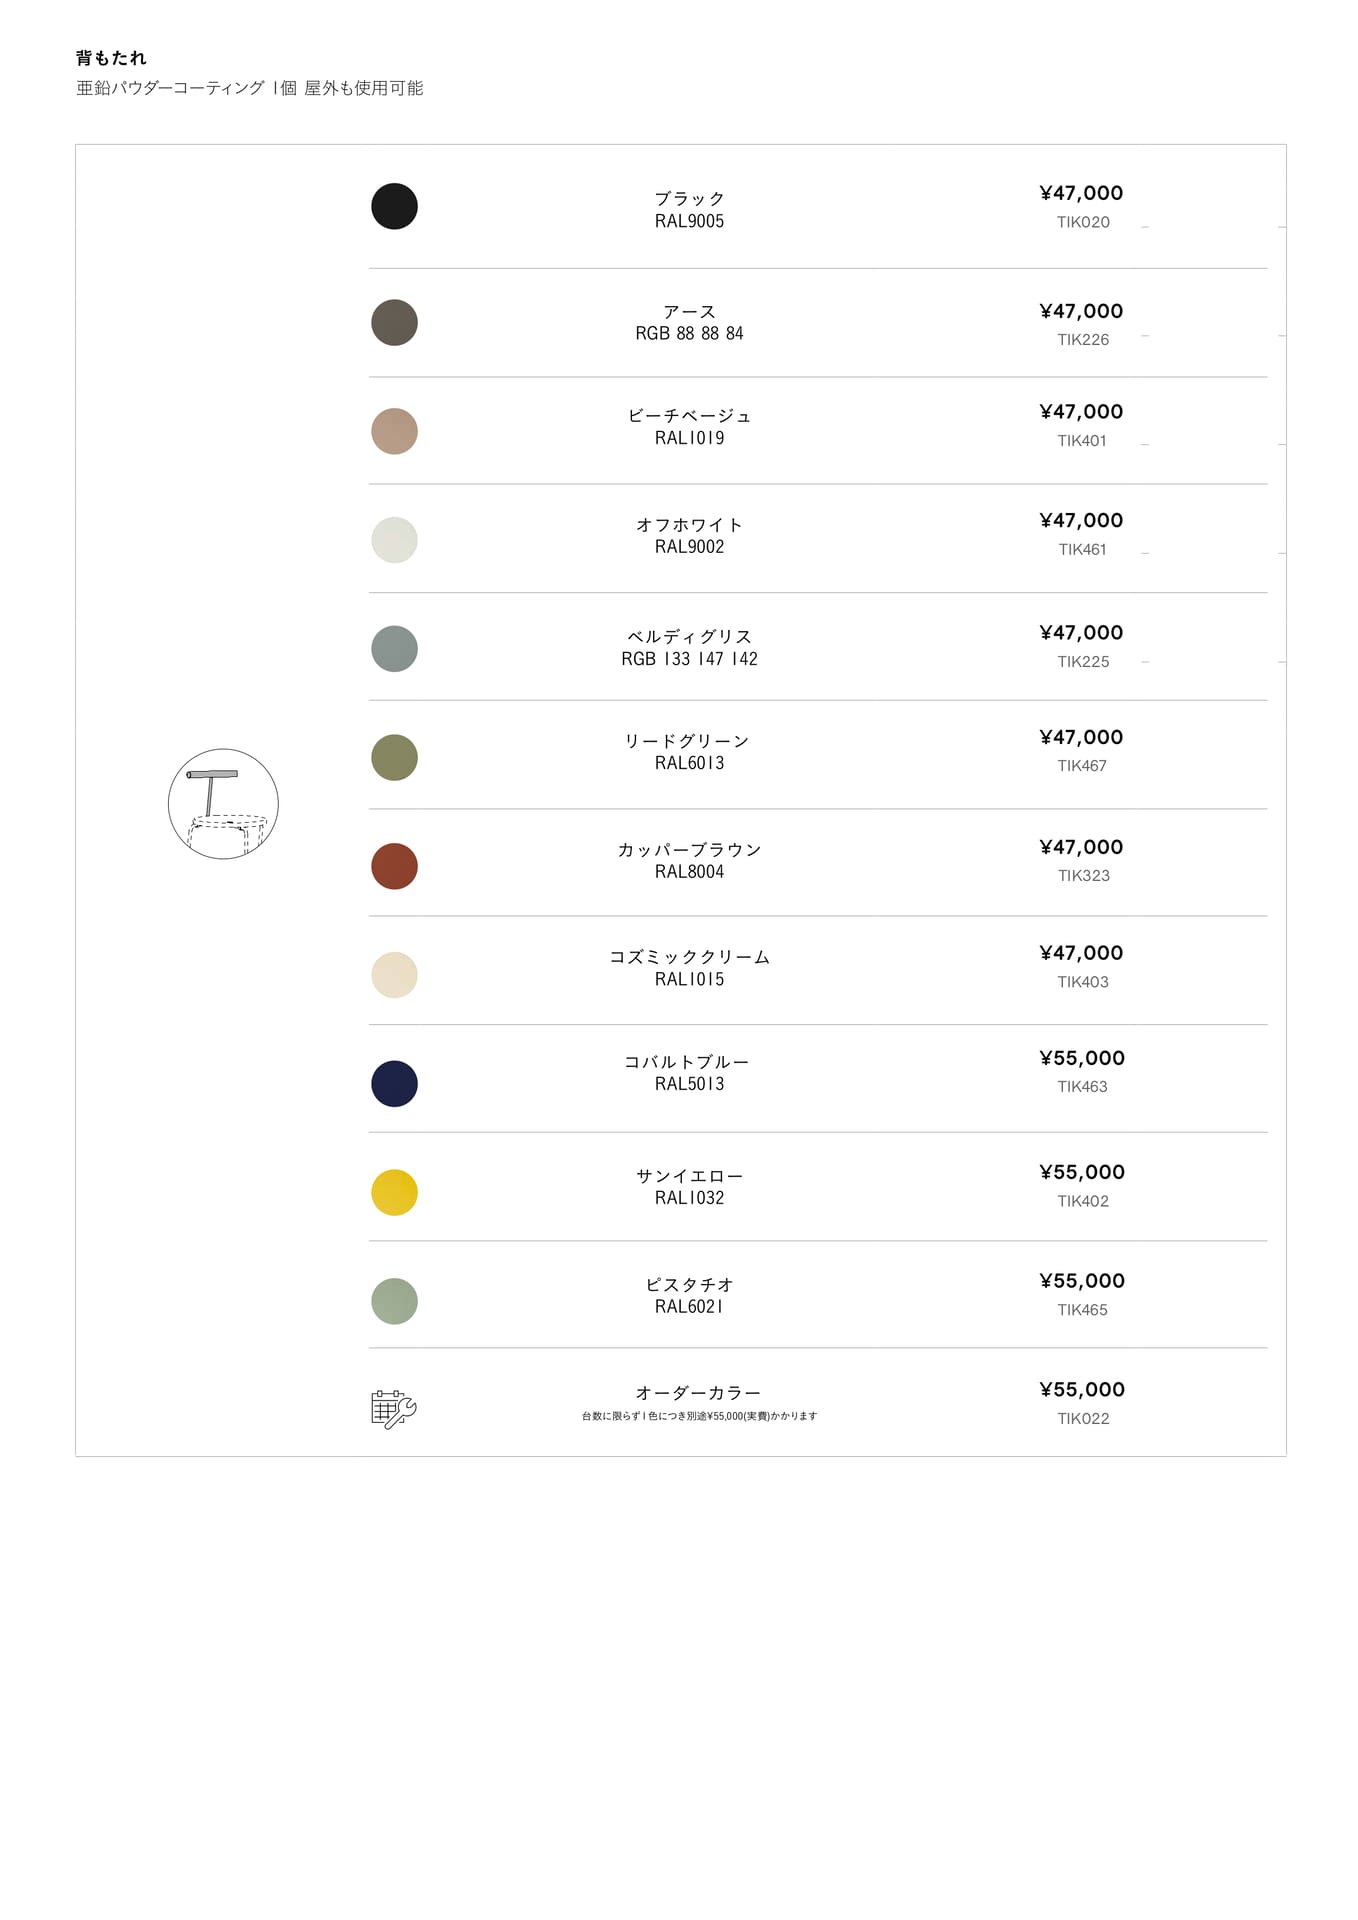Click the backrest illustration circle icon

click(x=223, y=804)
